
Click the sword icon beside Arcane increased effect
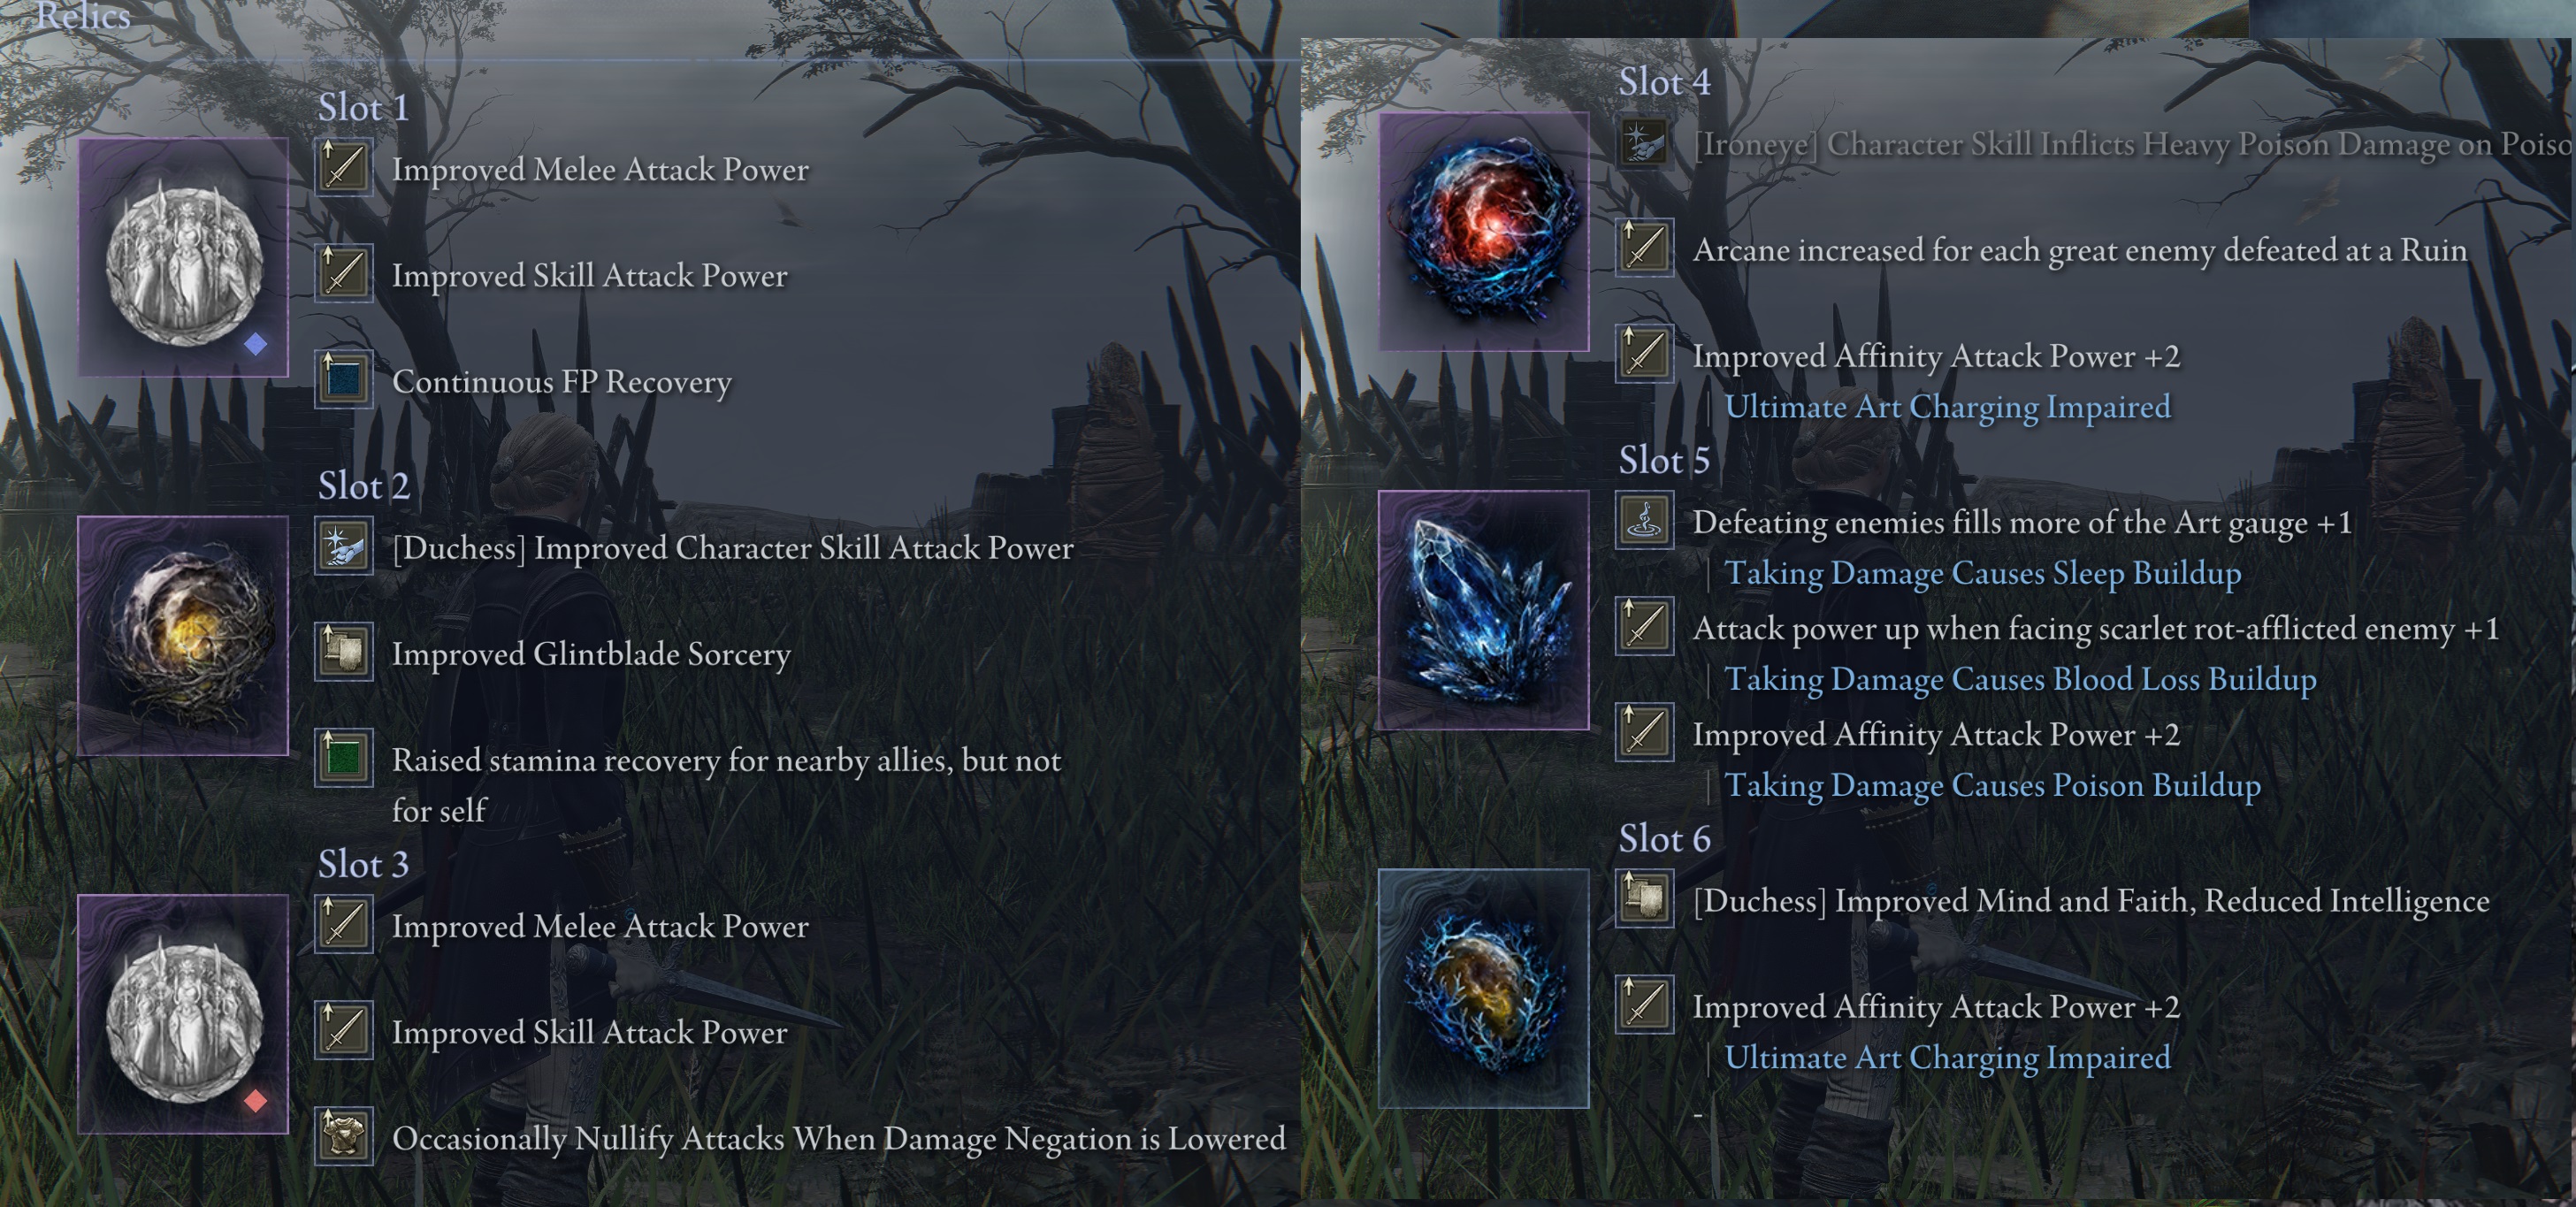[1645, 247]
